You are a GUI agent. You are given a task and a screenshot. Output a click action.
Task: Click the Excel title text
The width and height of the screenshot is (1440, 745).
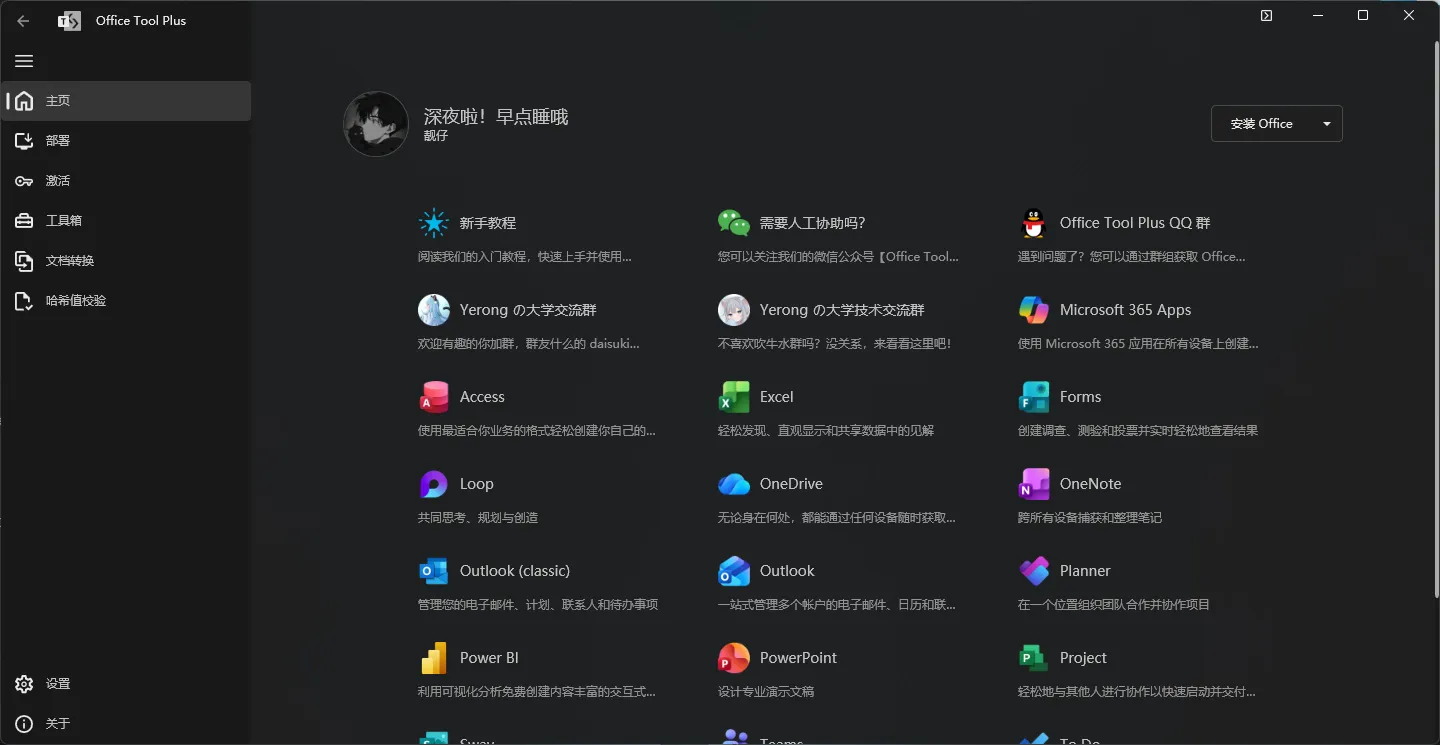777,397
